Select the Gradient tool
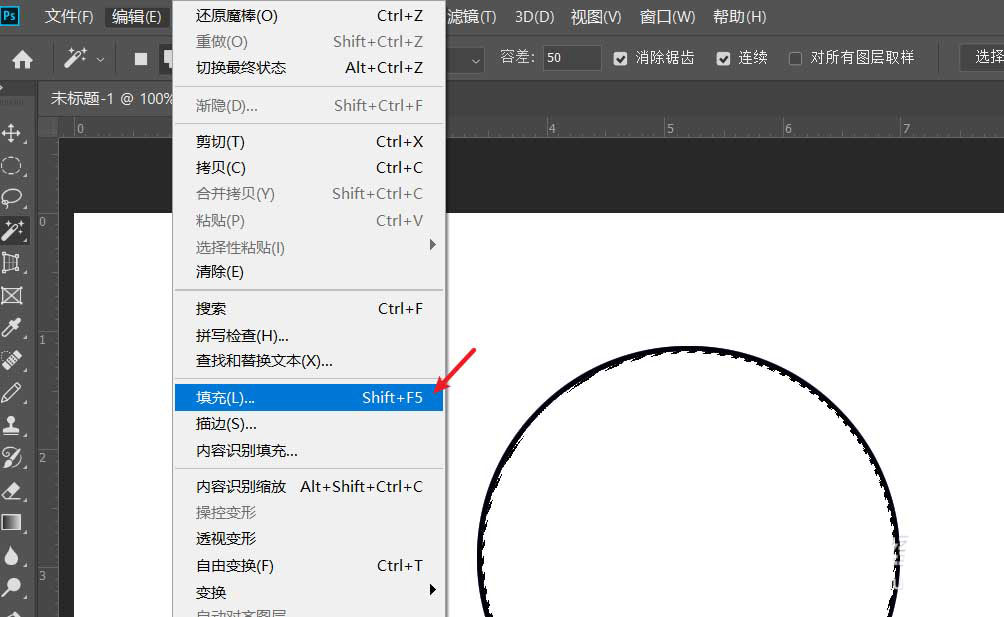 tap(12, 522)
